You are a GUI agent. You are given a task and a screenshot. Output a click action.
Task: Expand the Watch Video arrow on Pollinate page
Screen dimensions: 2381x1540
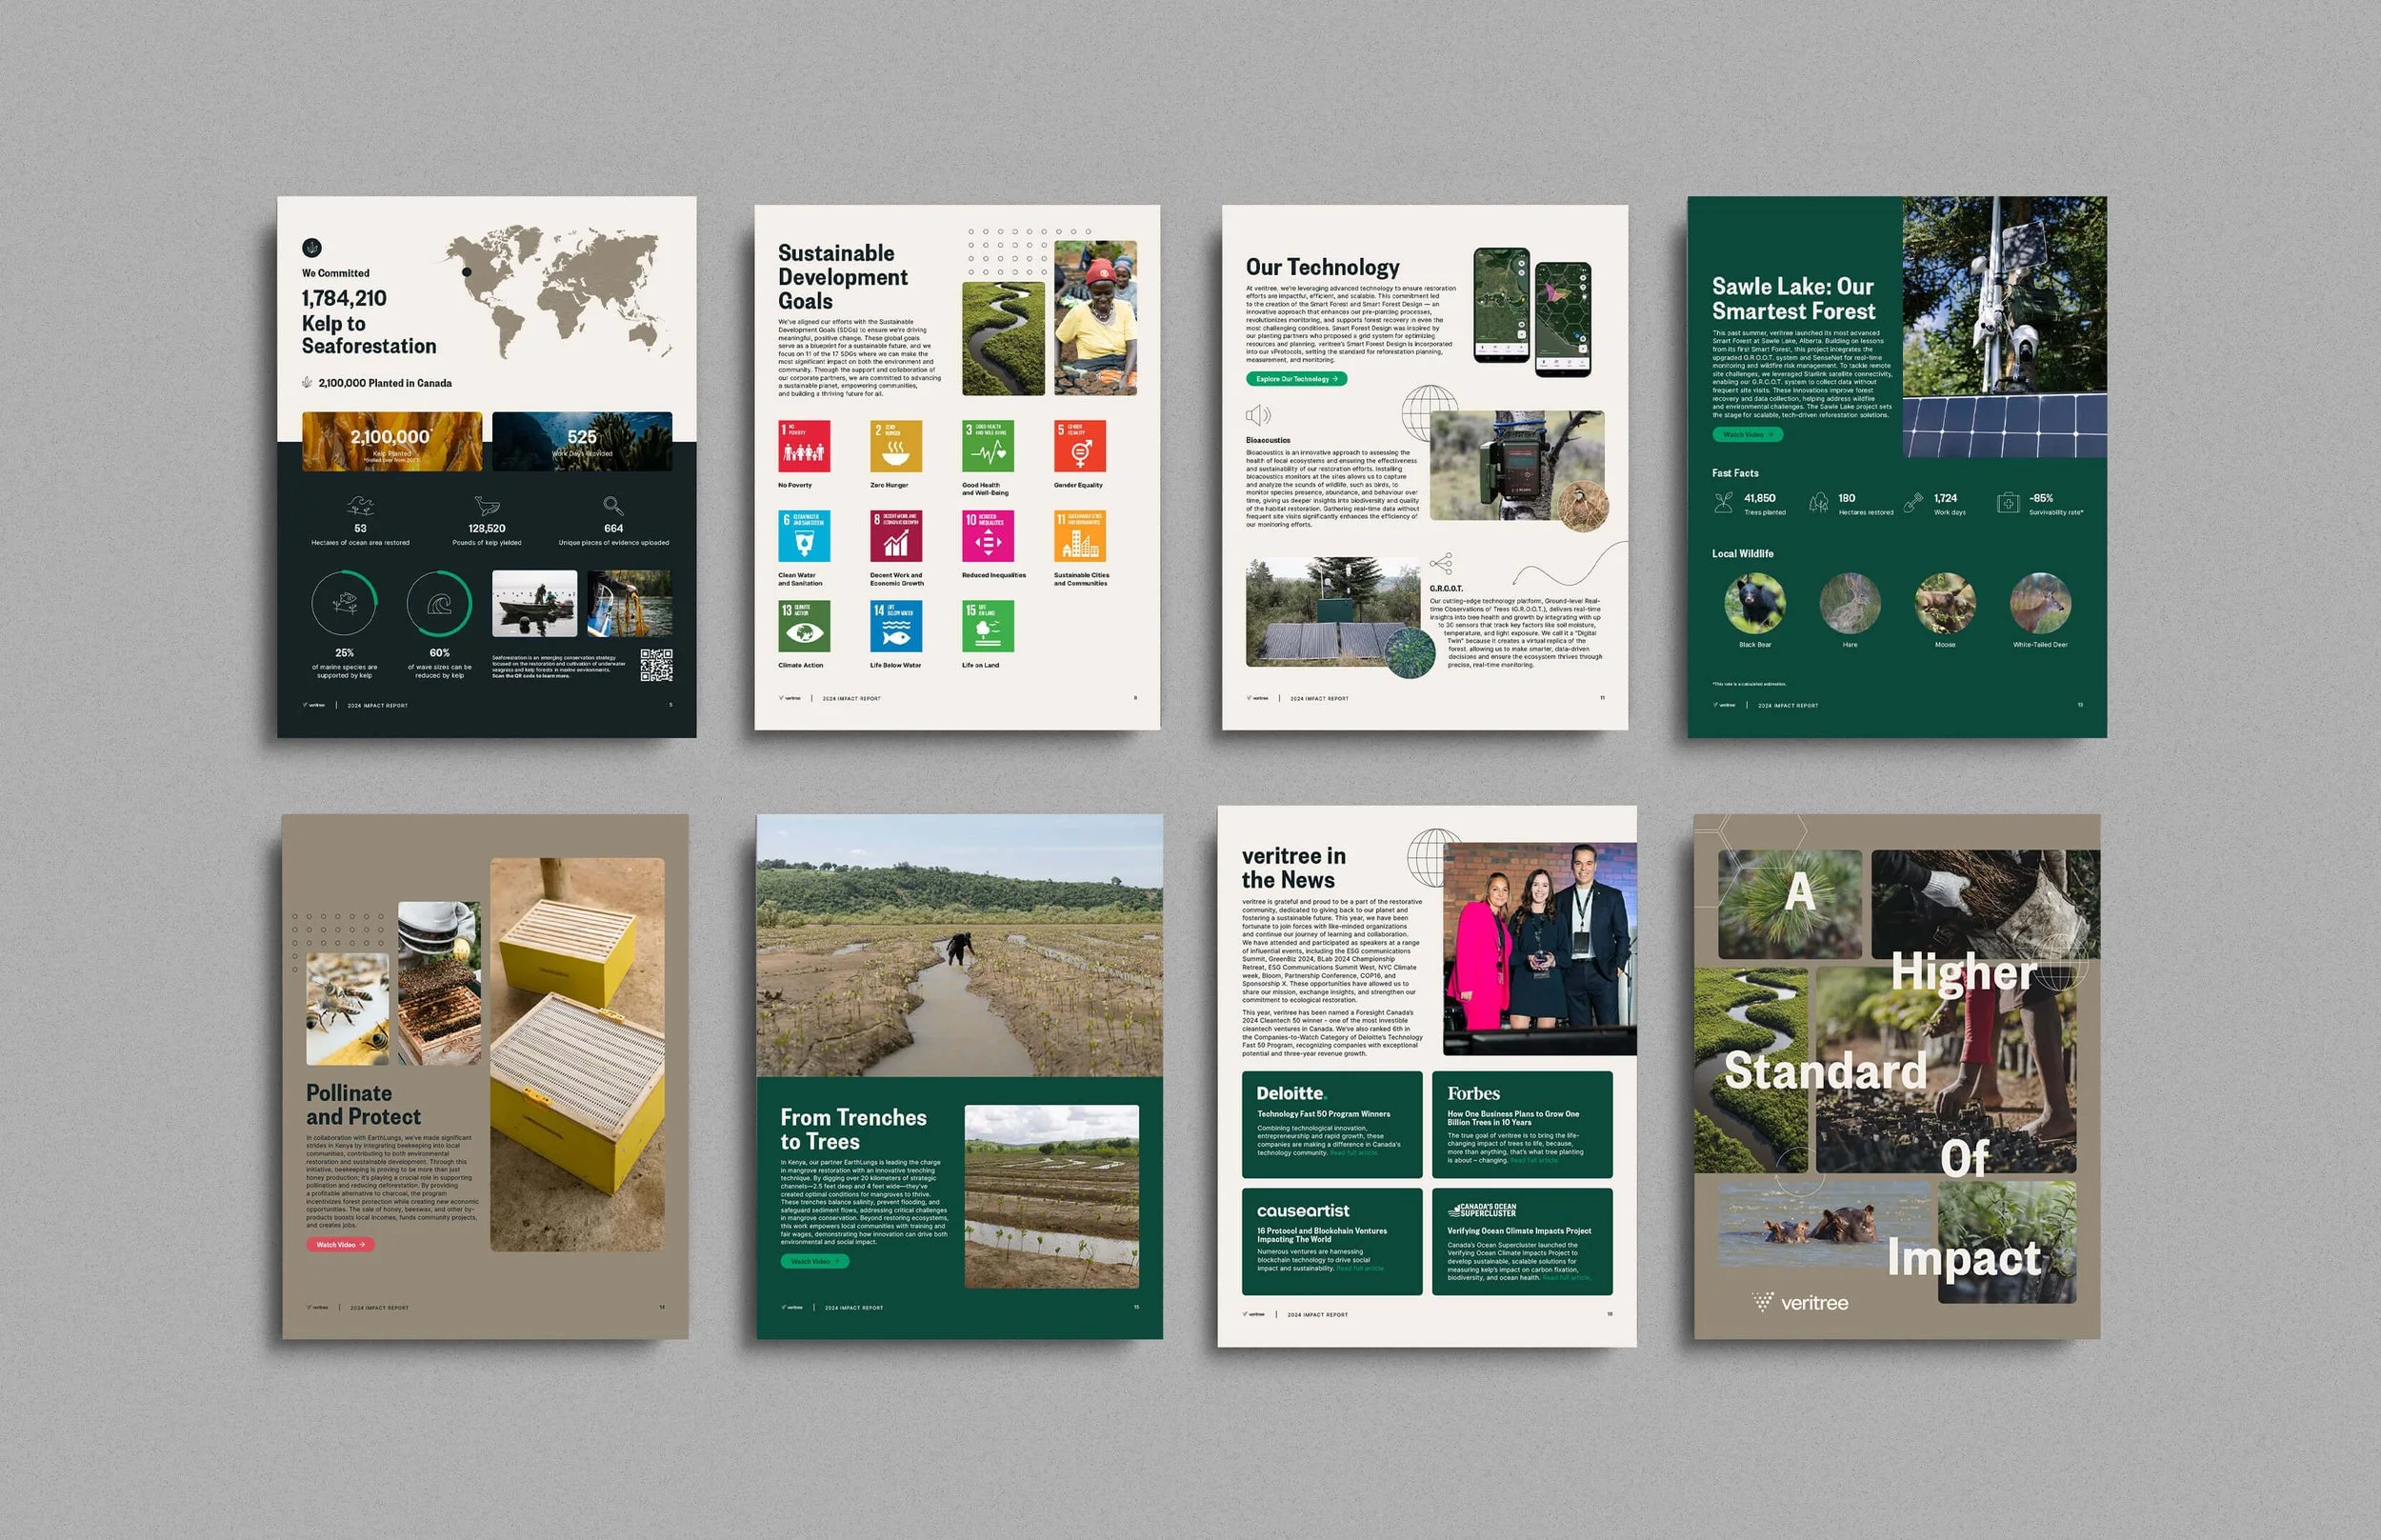362,1245
